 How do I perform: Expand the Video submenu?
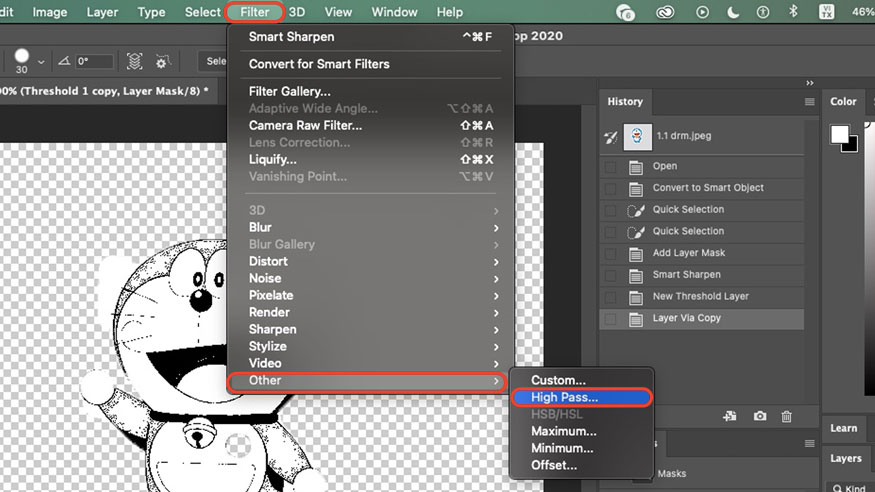click(371, 364)
